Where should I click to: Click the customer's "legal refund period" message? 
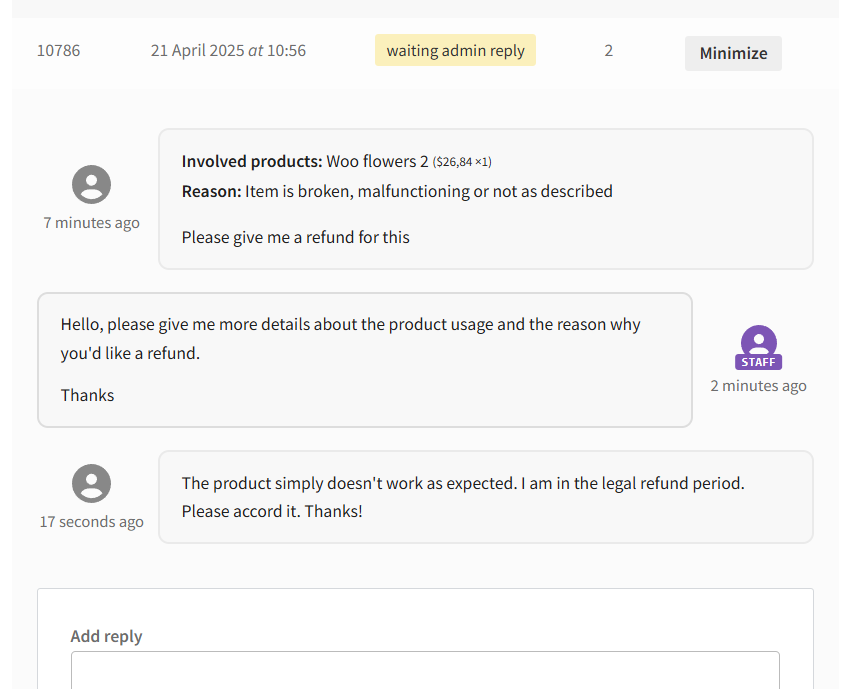(463, 497)
